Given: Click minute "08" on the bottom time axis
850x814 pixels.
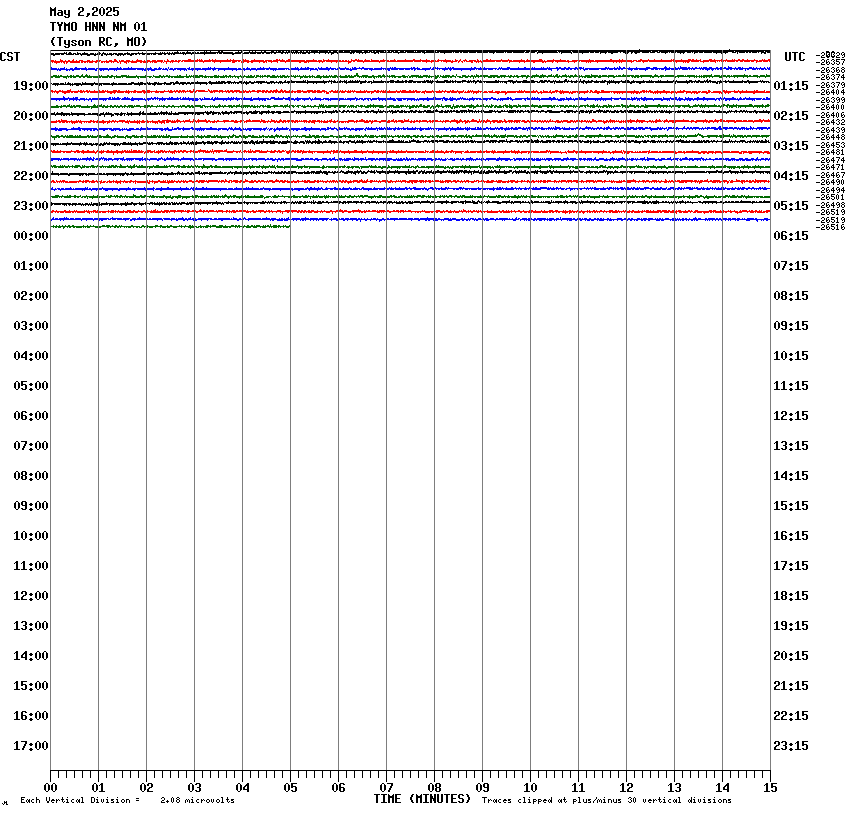Looking at the screenshot, I should pyautogui.click(x=434, y=788).
